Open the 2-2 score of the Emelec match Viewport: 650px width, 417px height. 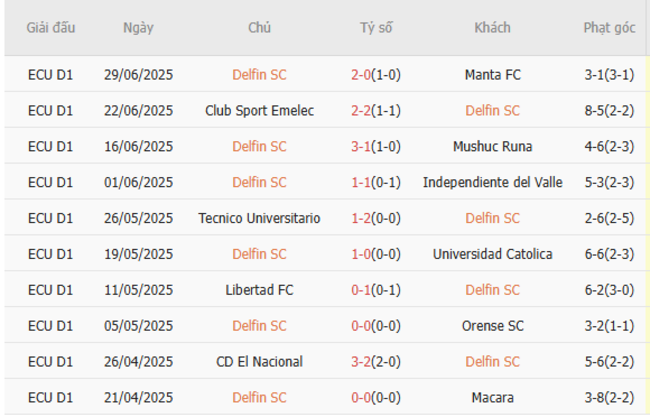tap(361, 110)
